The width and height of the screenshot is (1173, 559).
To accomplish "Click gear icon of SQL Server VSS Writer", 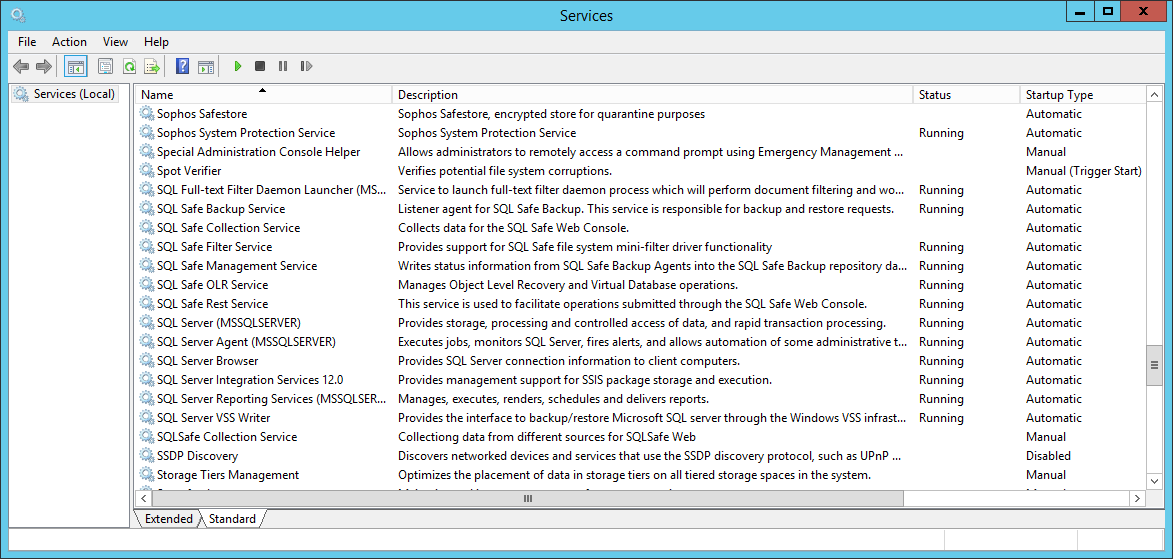I will [x=147, y=418].
